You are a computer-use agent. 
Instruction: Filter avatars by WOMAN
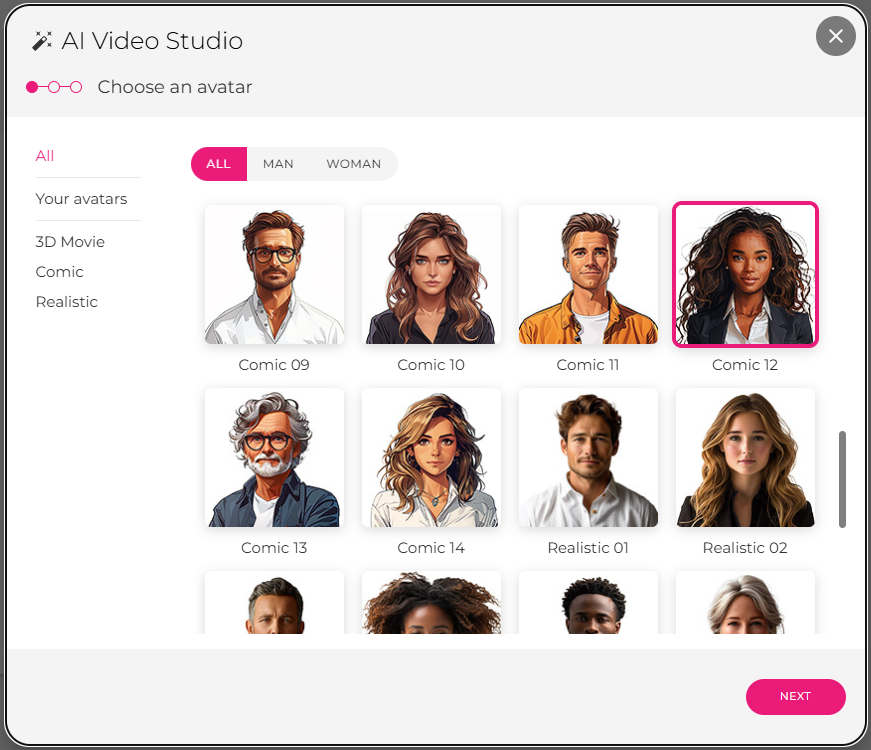point(353,164)
